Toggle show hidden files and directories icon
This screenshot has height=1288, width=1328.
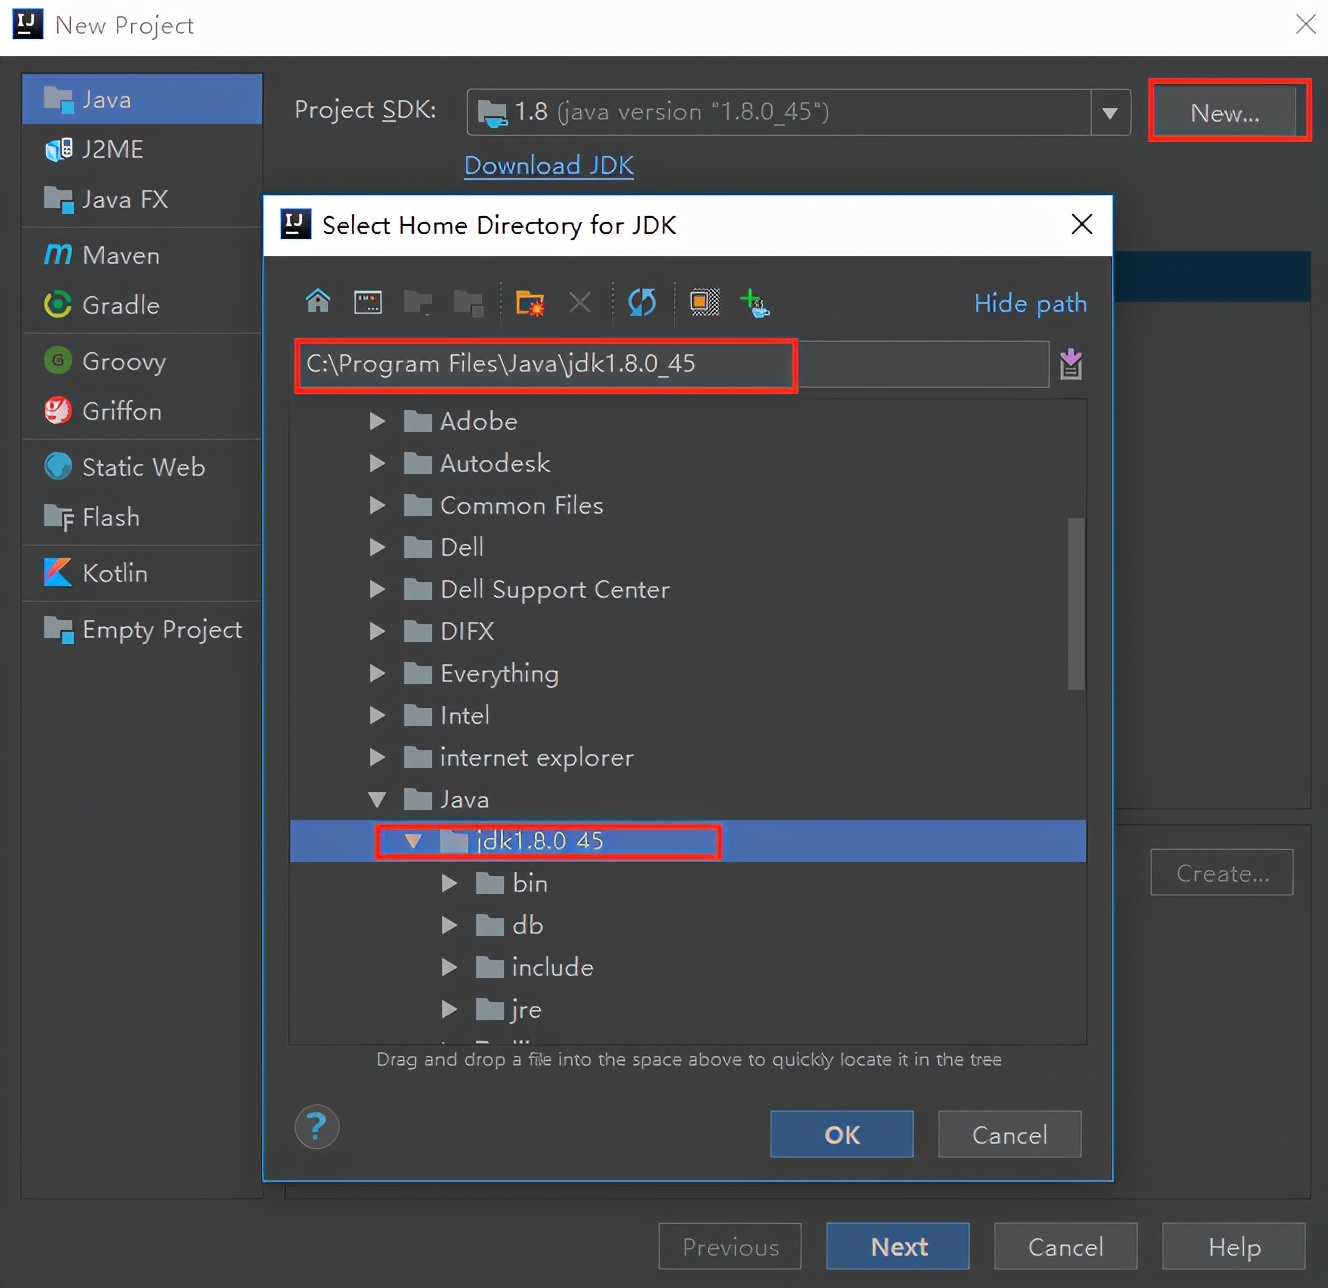point(704,302)
